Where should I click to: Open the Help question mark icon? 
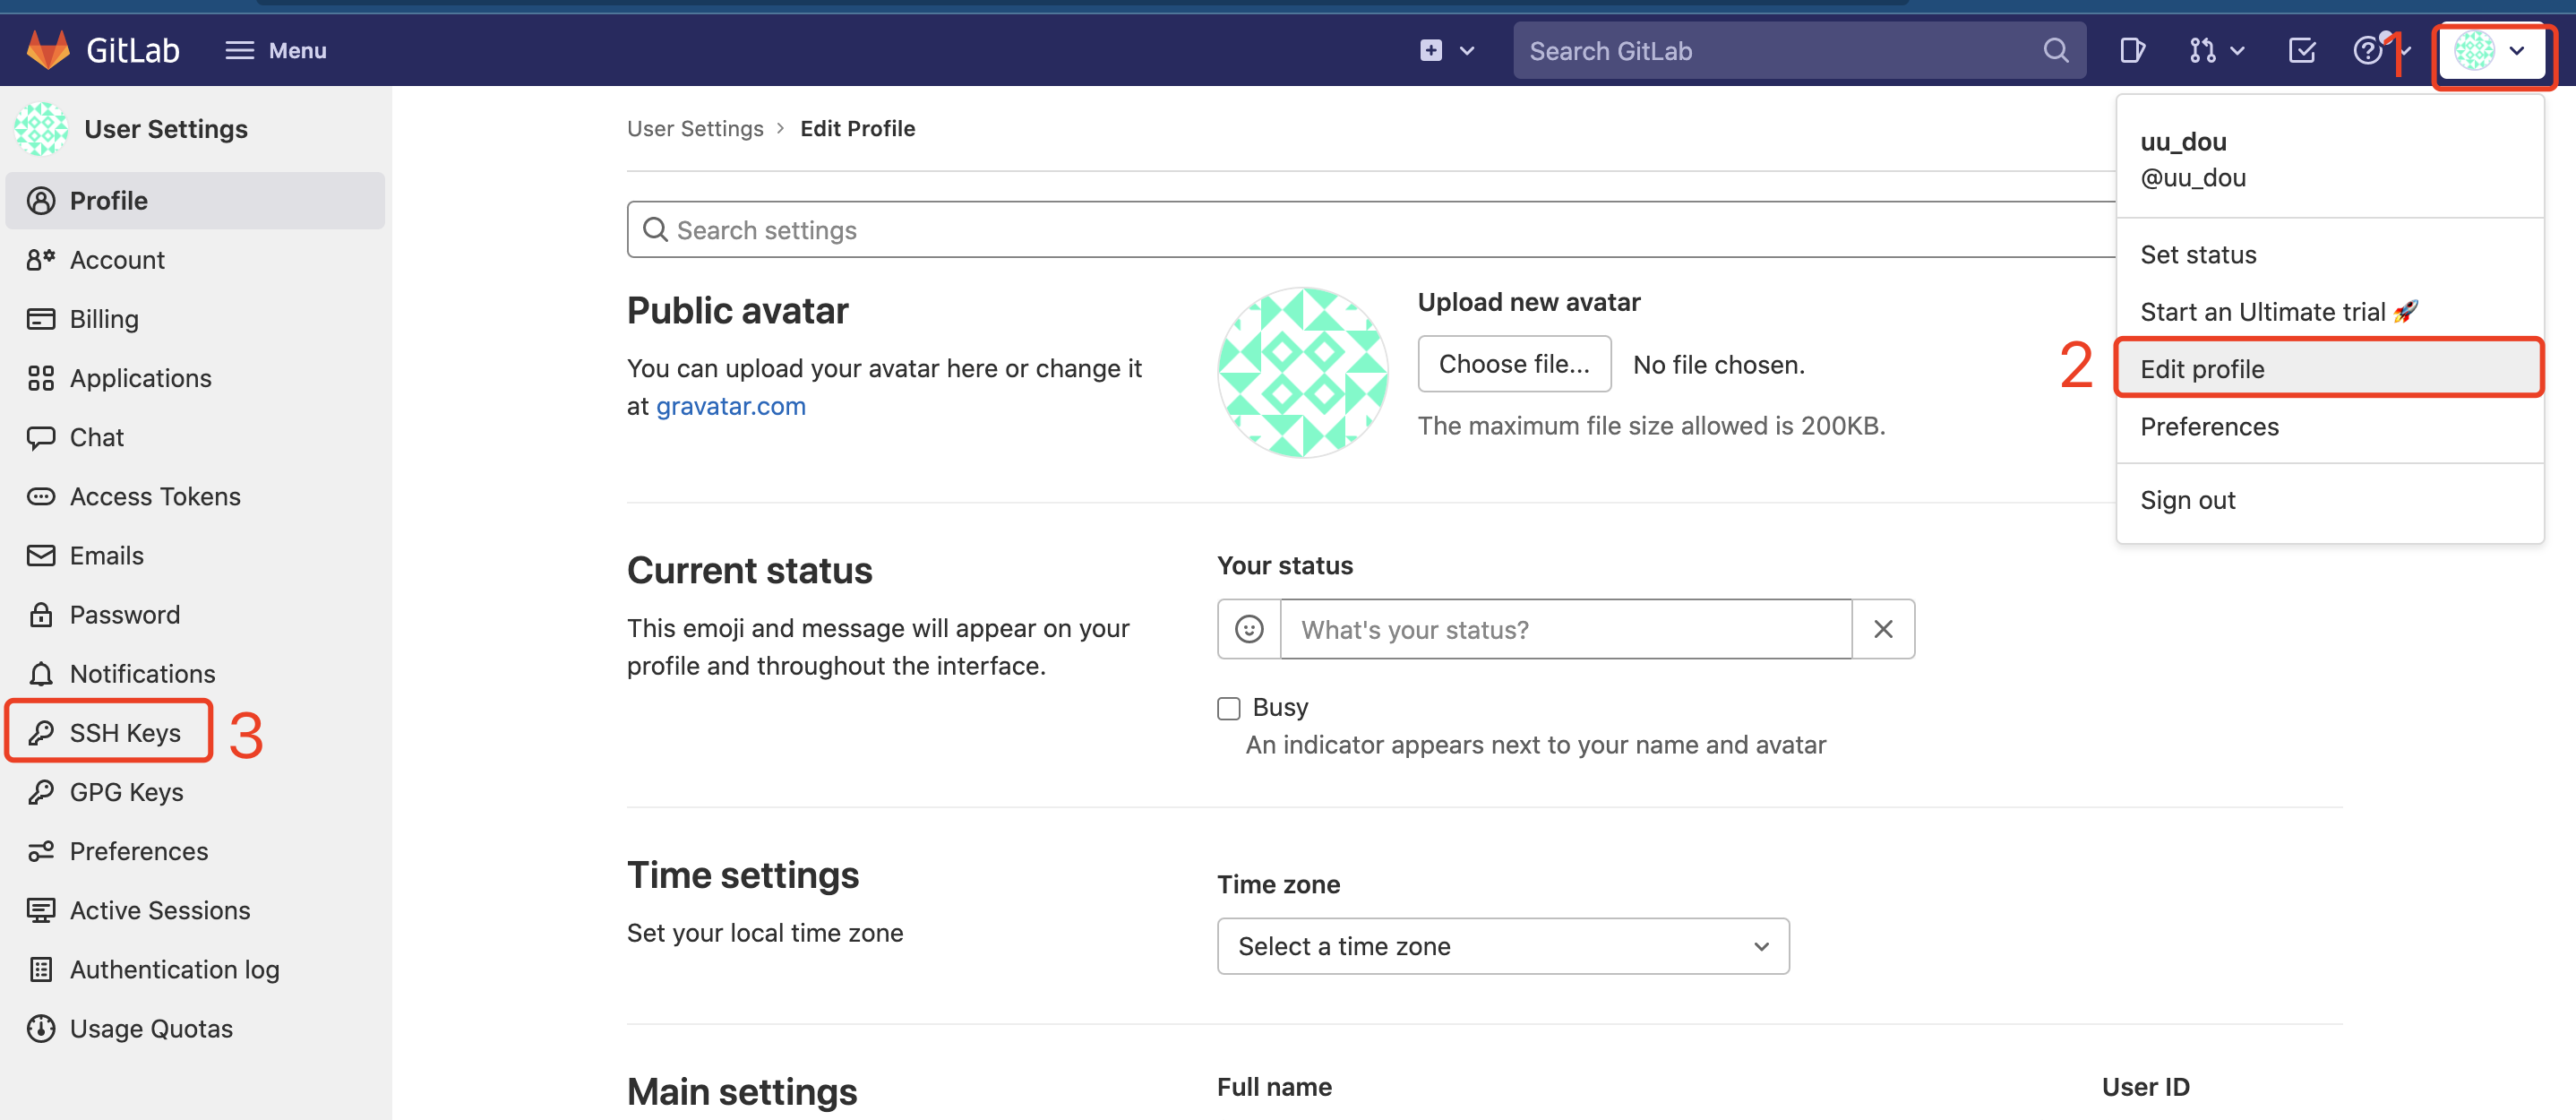click(x=2367, y=50)
